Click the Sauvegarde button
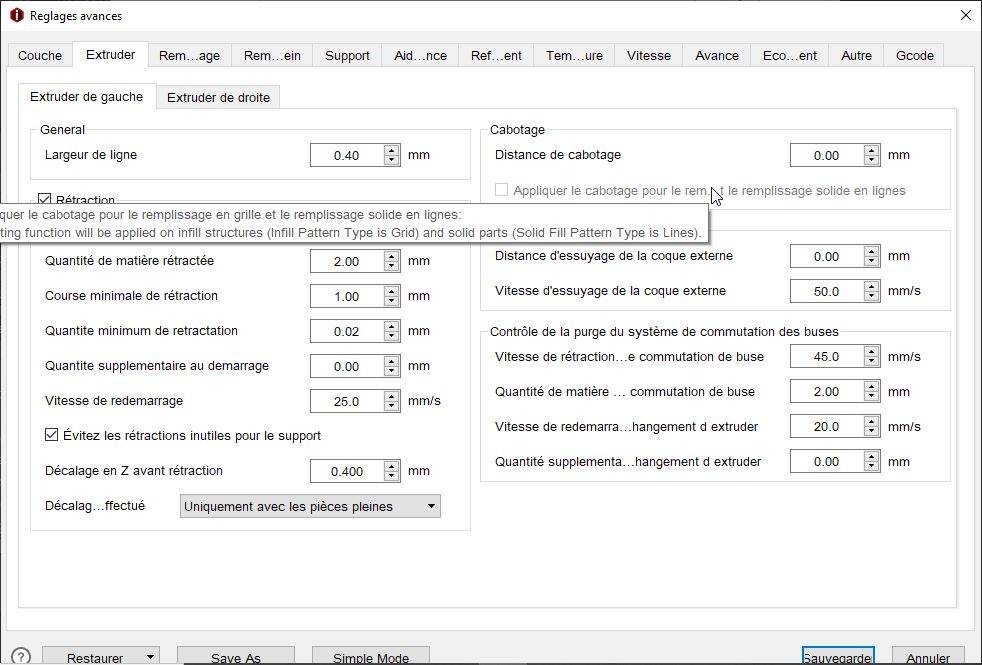 pos(838,657)
